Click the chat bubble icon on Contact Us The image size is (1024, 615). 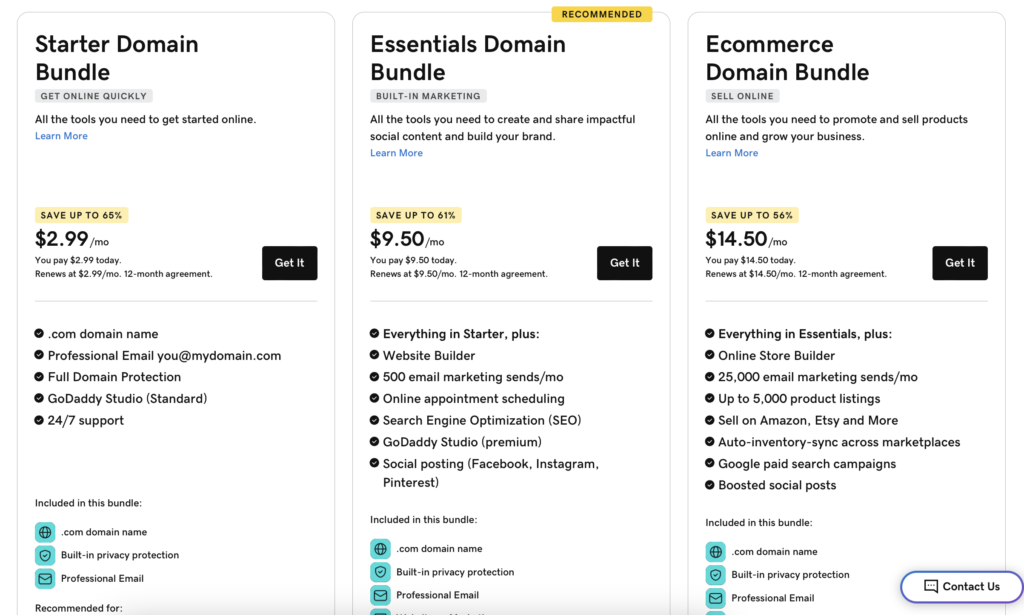[x=932, y=587]
